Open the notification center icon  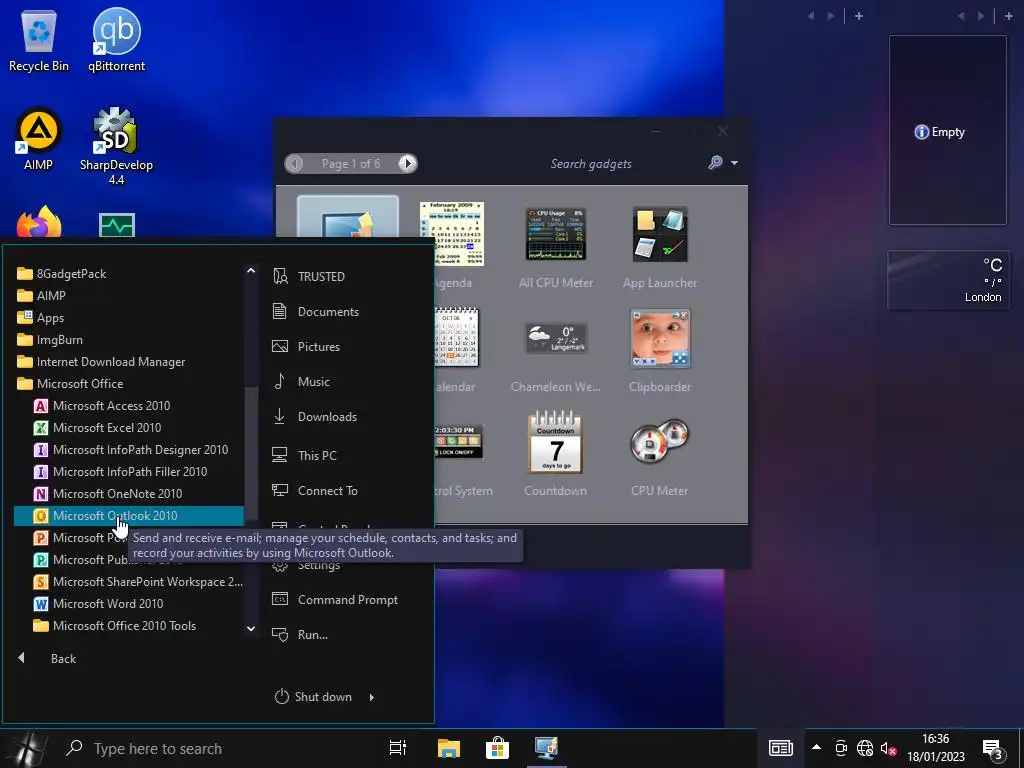tap(993, 749)
